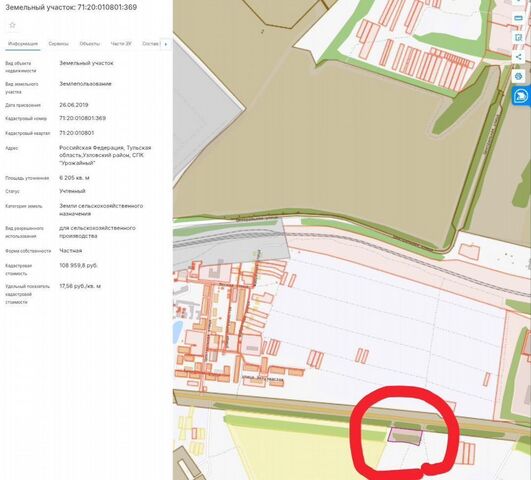Switch to the Информация tab

click(x=23, y=44)
